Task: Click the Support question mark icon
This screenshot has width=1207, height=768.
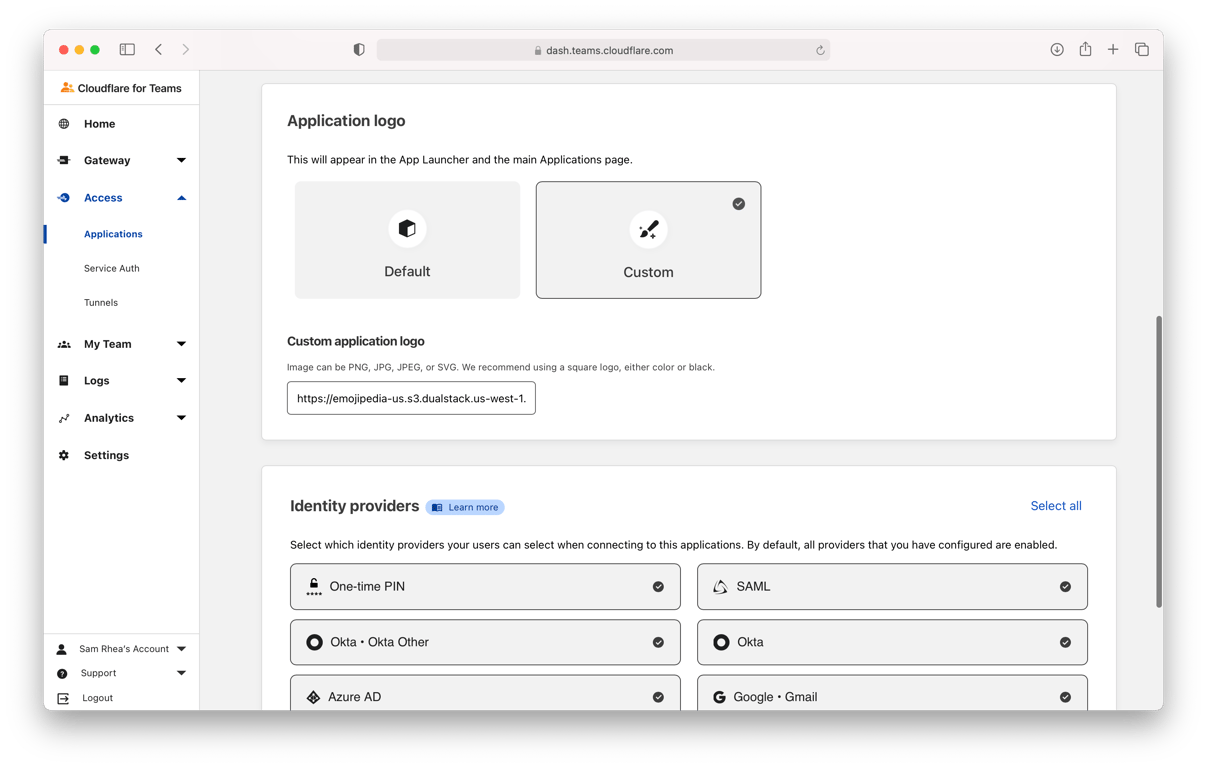Action: [x=62, y=674]
